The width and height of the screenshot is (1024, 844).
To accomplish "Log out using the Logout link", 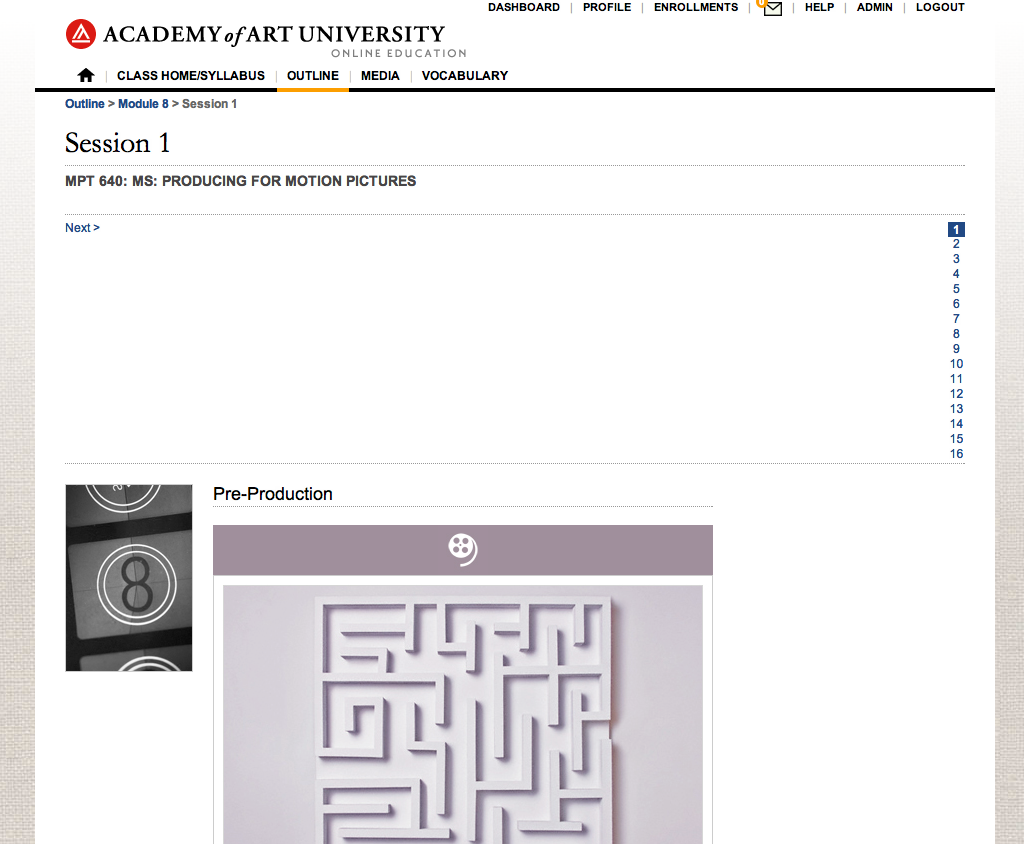I will pyautogui.click(x=940, y=7).
